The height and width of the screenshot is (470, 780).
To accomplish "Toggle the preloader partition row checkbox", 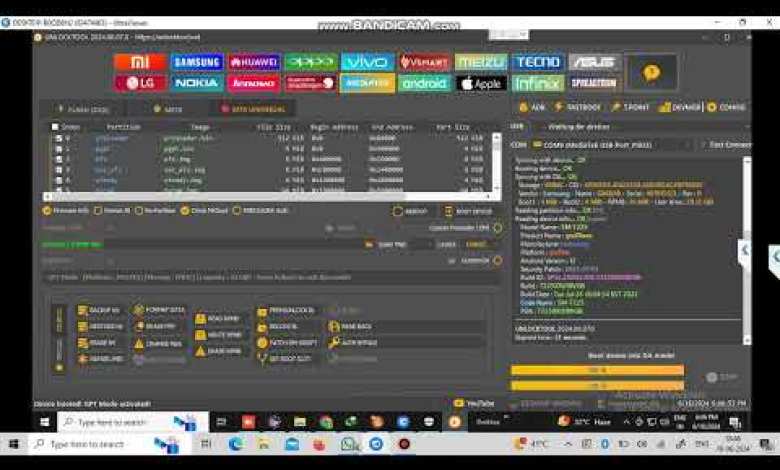I will pyautogui.click(x=59, y=138).
